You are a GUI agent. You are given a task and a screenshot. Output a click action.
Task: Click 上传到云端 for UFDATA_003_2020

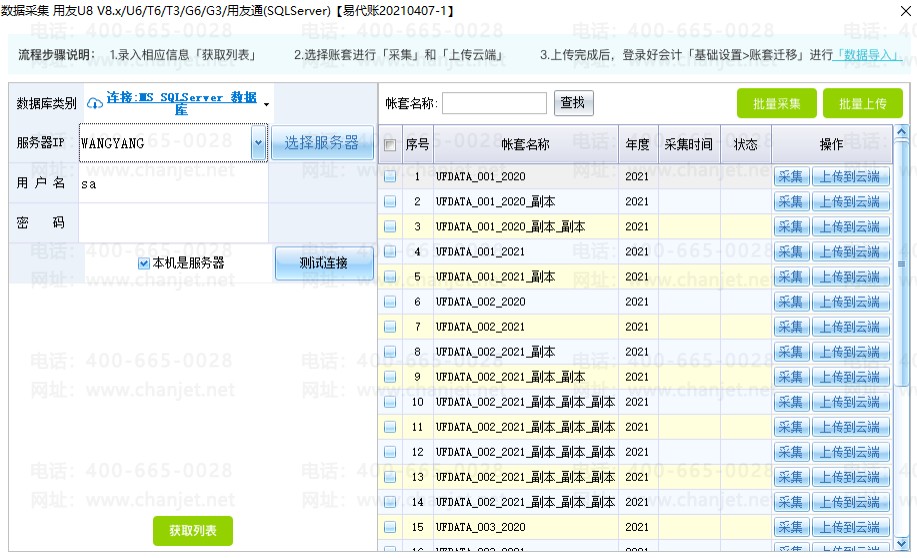850,528
